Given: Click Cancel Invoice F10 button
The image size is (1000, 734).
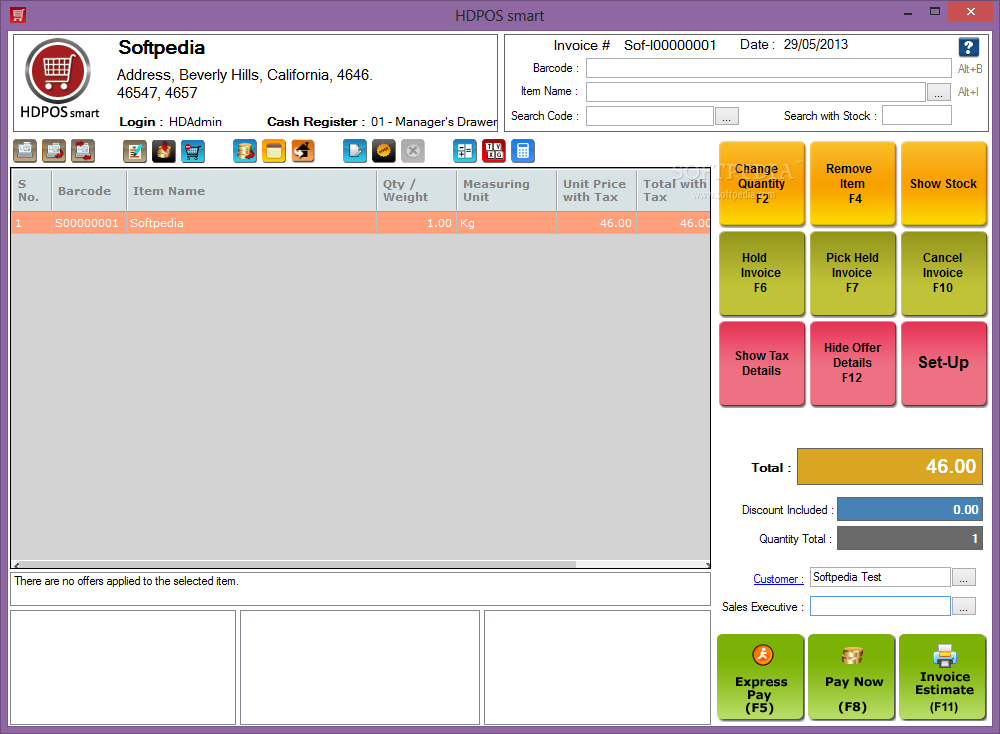Looking at the screenshot, I should 943,273.
